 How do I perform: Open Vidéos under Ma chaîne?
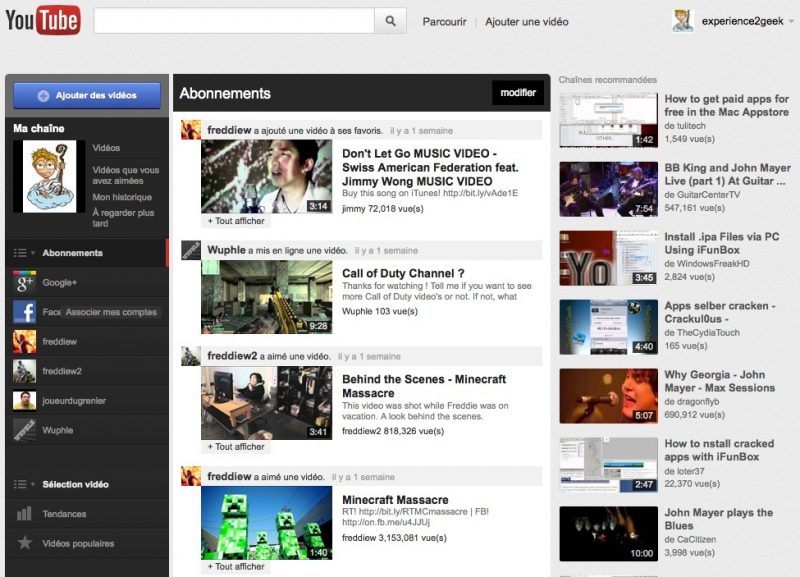(106, 148)
